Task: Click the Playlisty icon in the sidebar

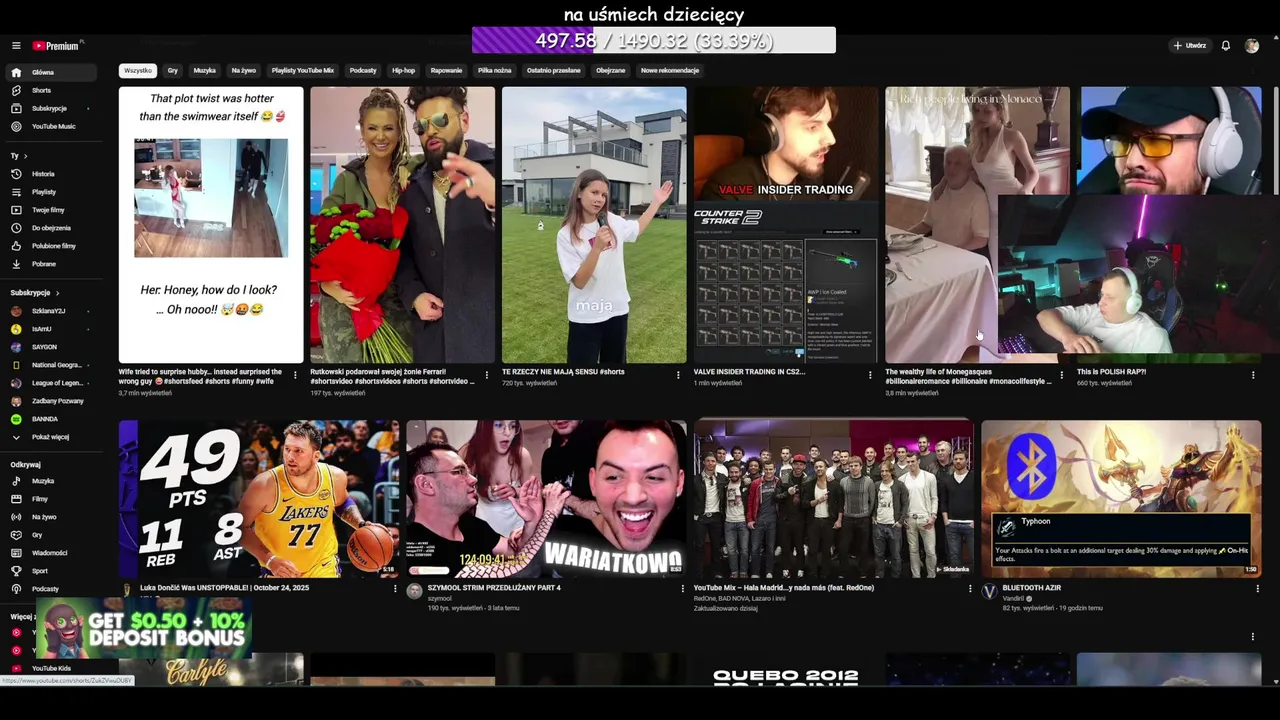Action: tap(16, 192)
